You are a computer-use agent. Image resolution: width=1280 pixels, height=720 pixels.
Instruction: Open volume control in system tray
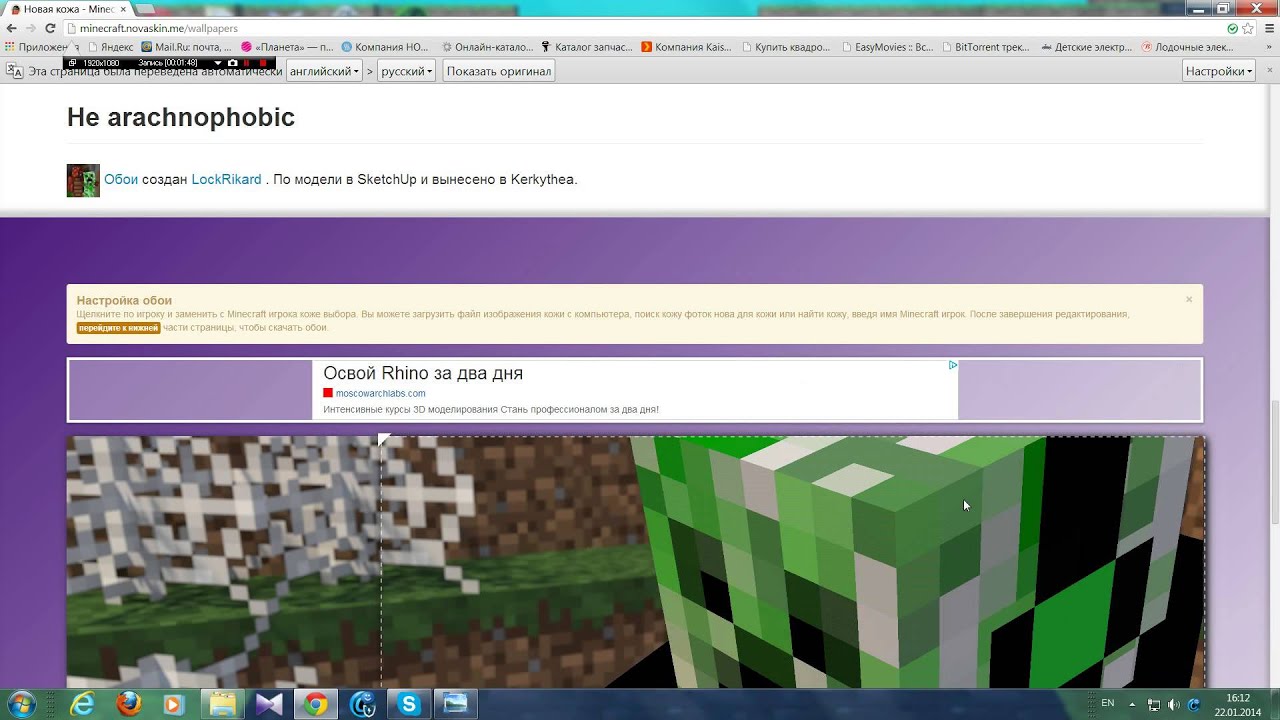point(1173,704)
